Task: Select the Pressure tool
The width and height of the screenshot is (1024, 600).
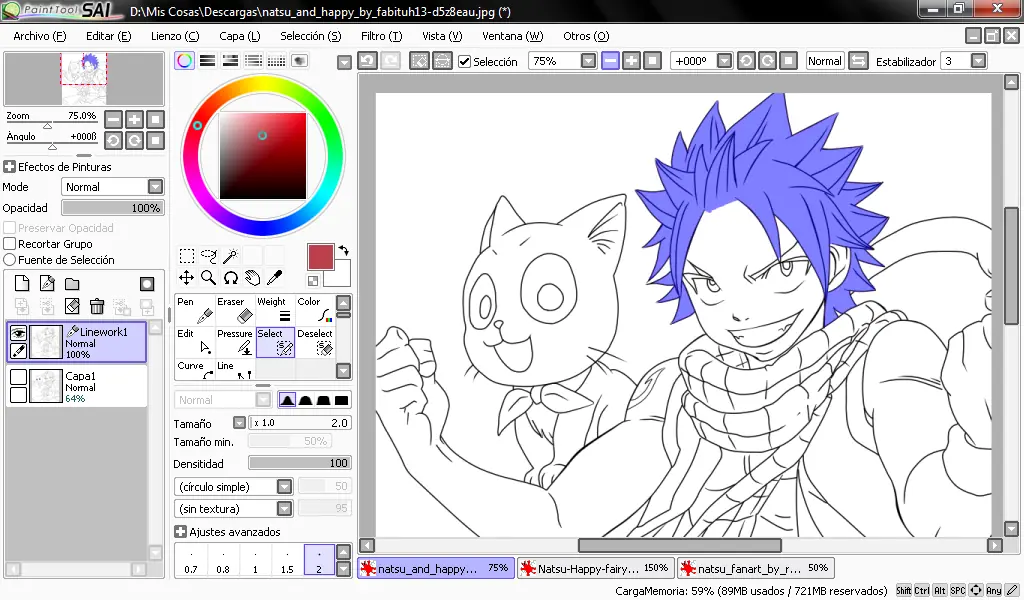Action: click(x=235, y=342)
